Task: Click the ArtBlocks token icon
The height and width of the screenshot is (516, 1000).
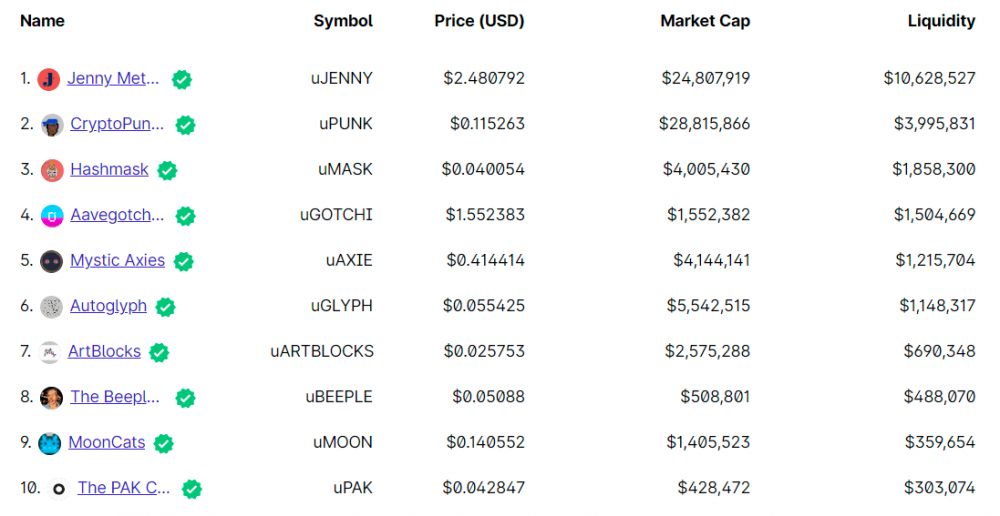Action: tap(50, 352)
